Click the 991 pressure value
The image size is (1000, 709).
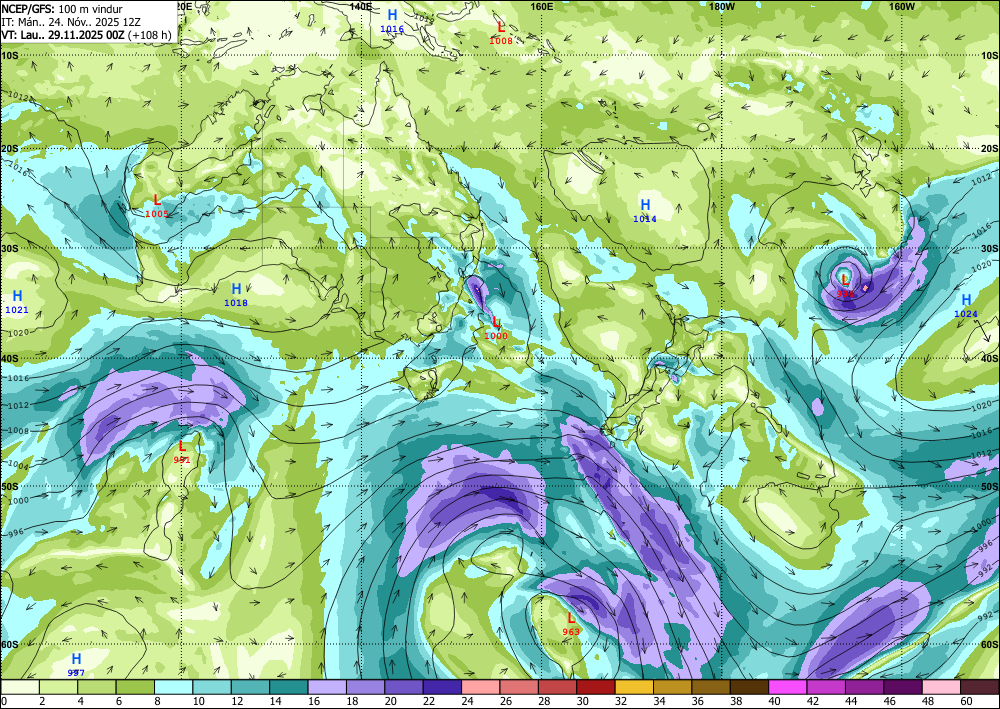pos(182,460)
